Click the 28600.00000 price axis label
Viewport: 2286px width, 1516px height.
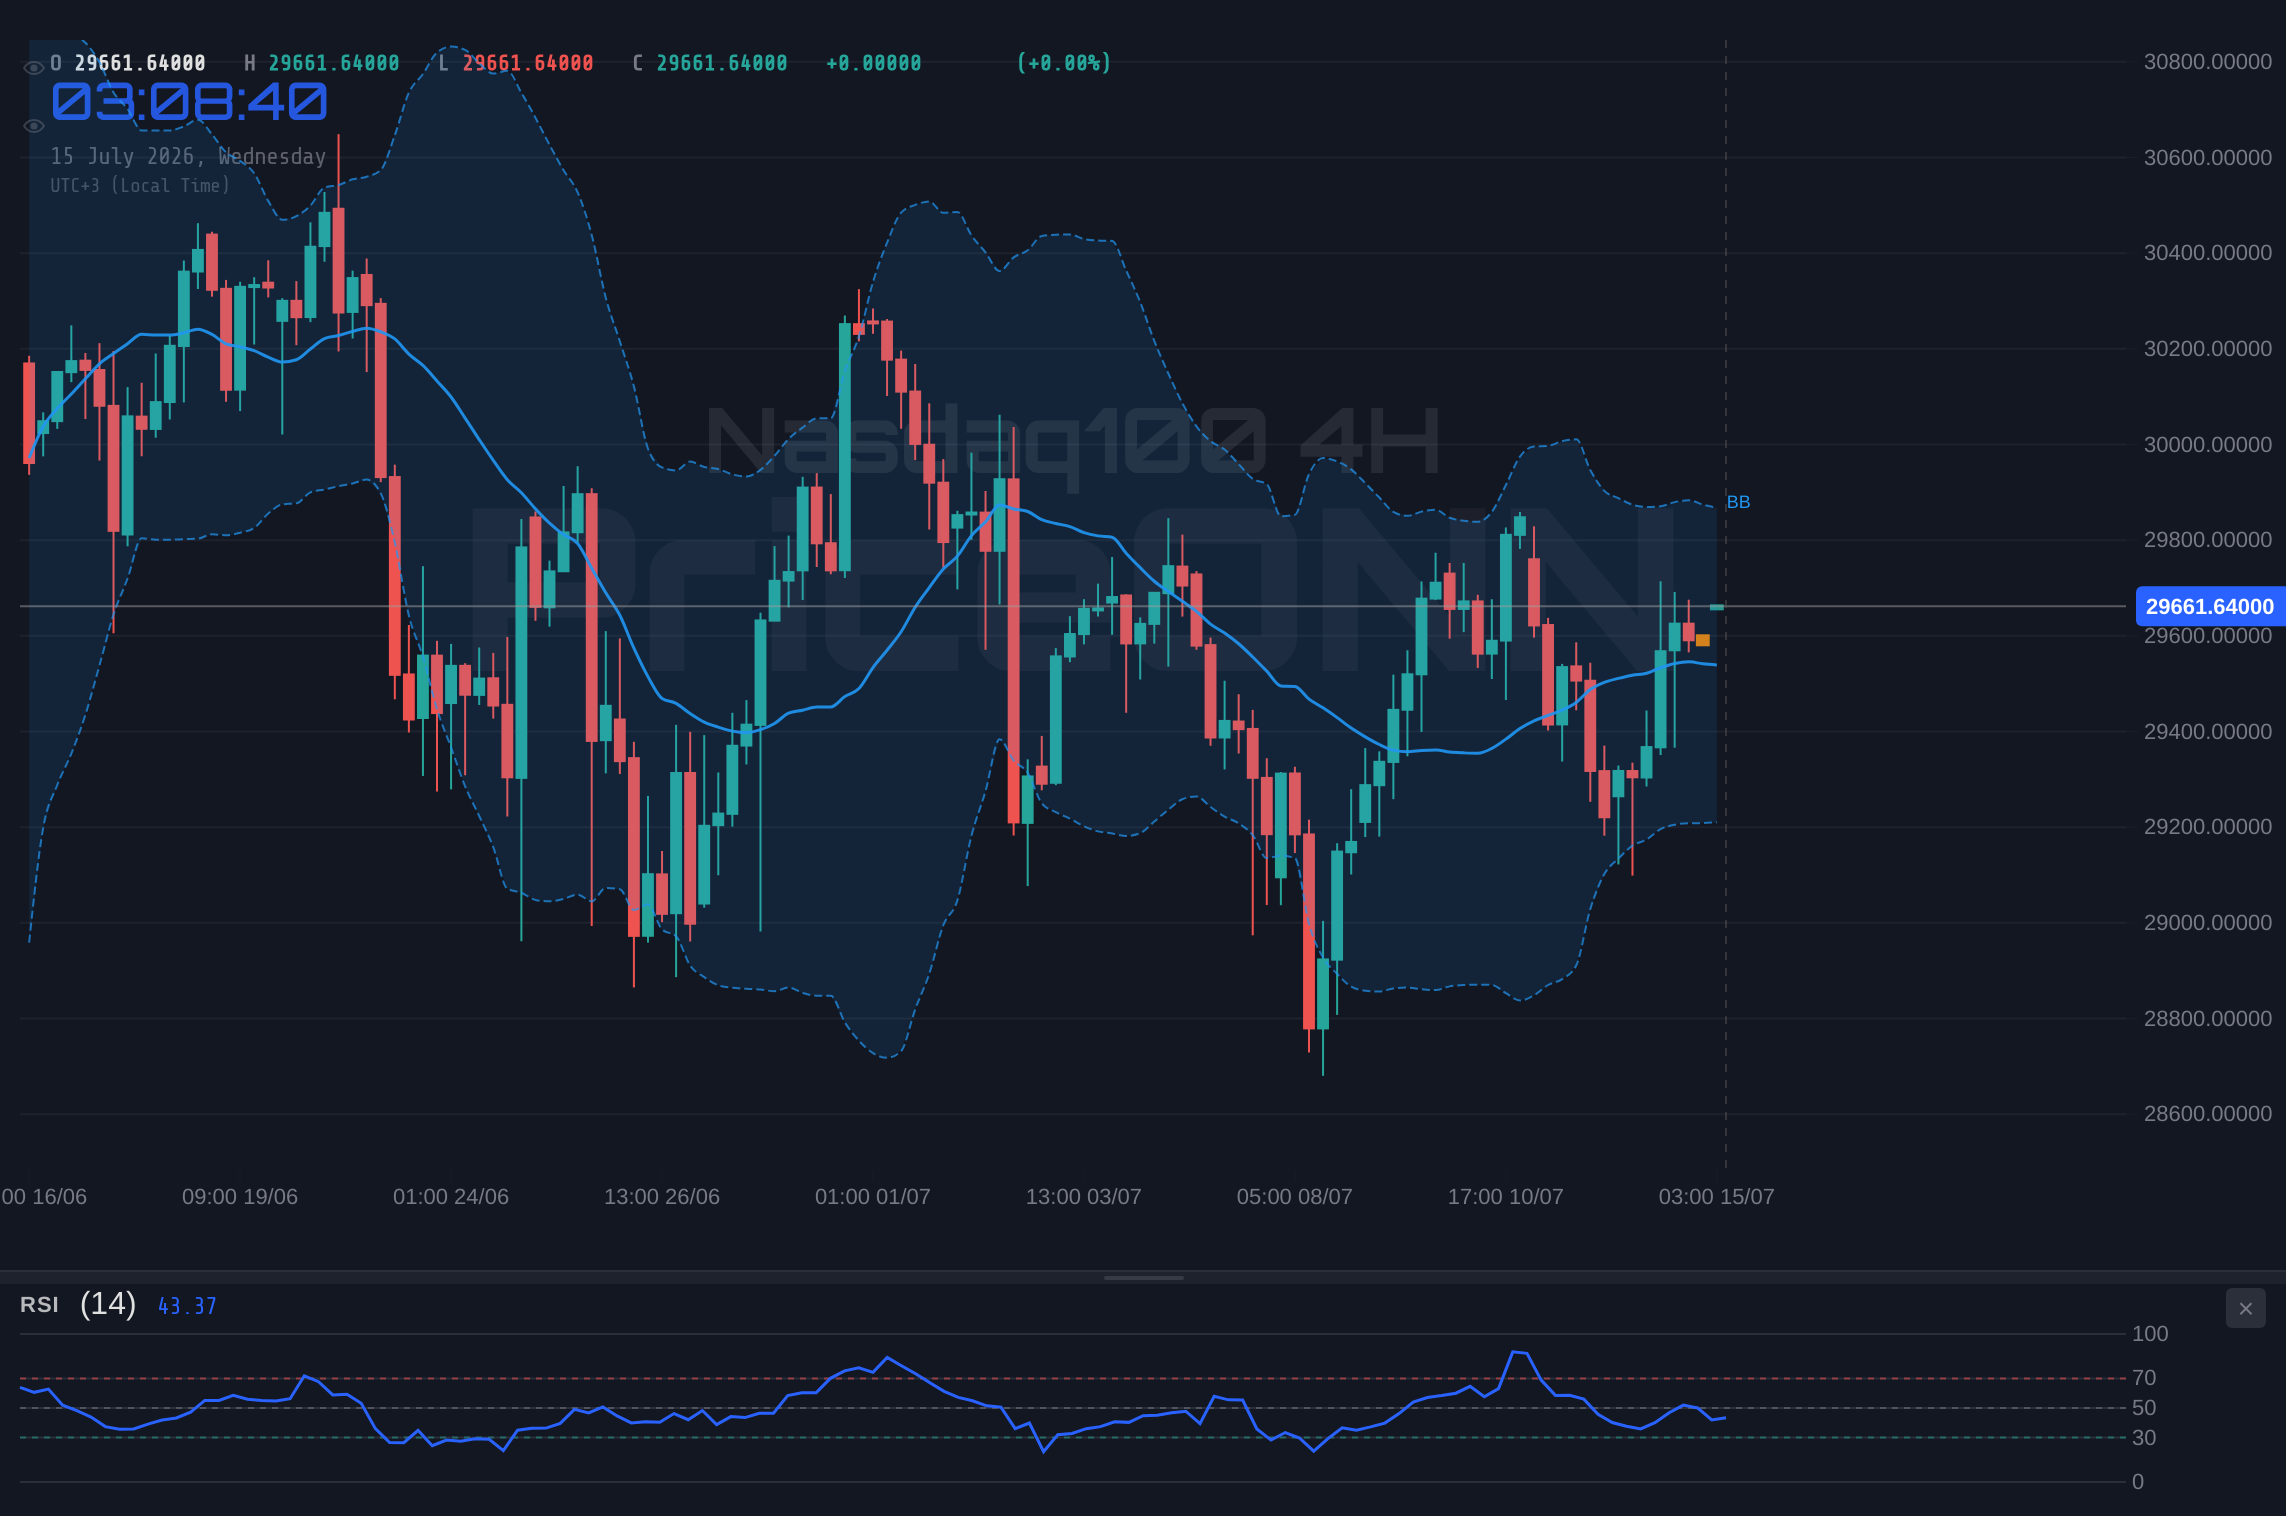point(2208,1114)
